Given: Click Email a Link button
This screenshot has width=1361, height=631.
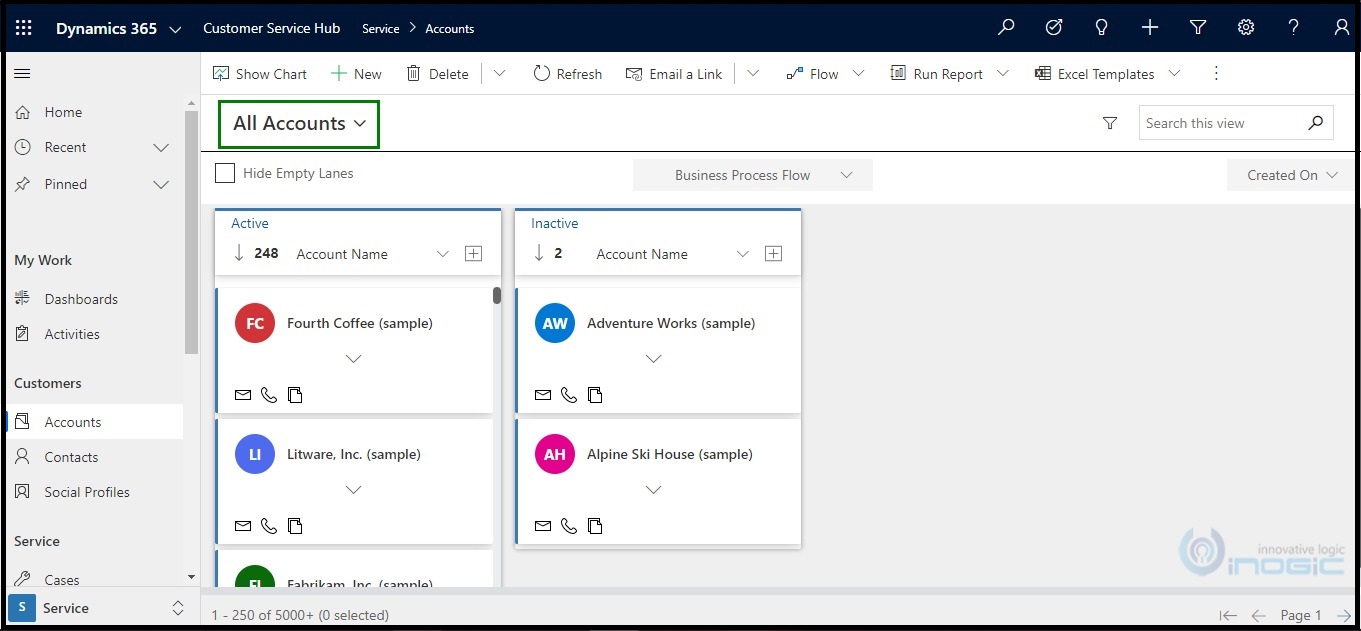Looking at the screenshot, I should [x=673, y=74].
